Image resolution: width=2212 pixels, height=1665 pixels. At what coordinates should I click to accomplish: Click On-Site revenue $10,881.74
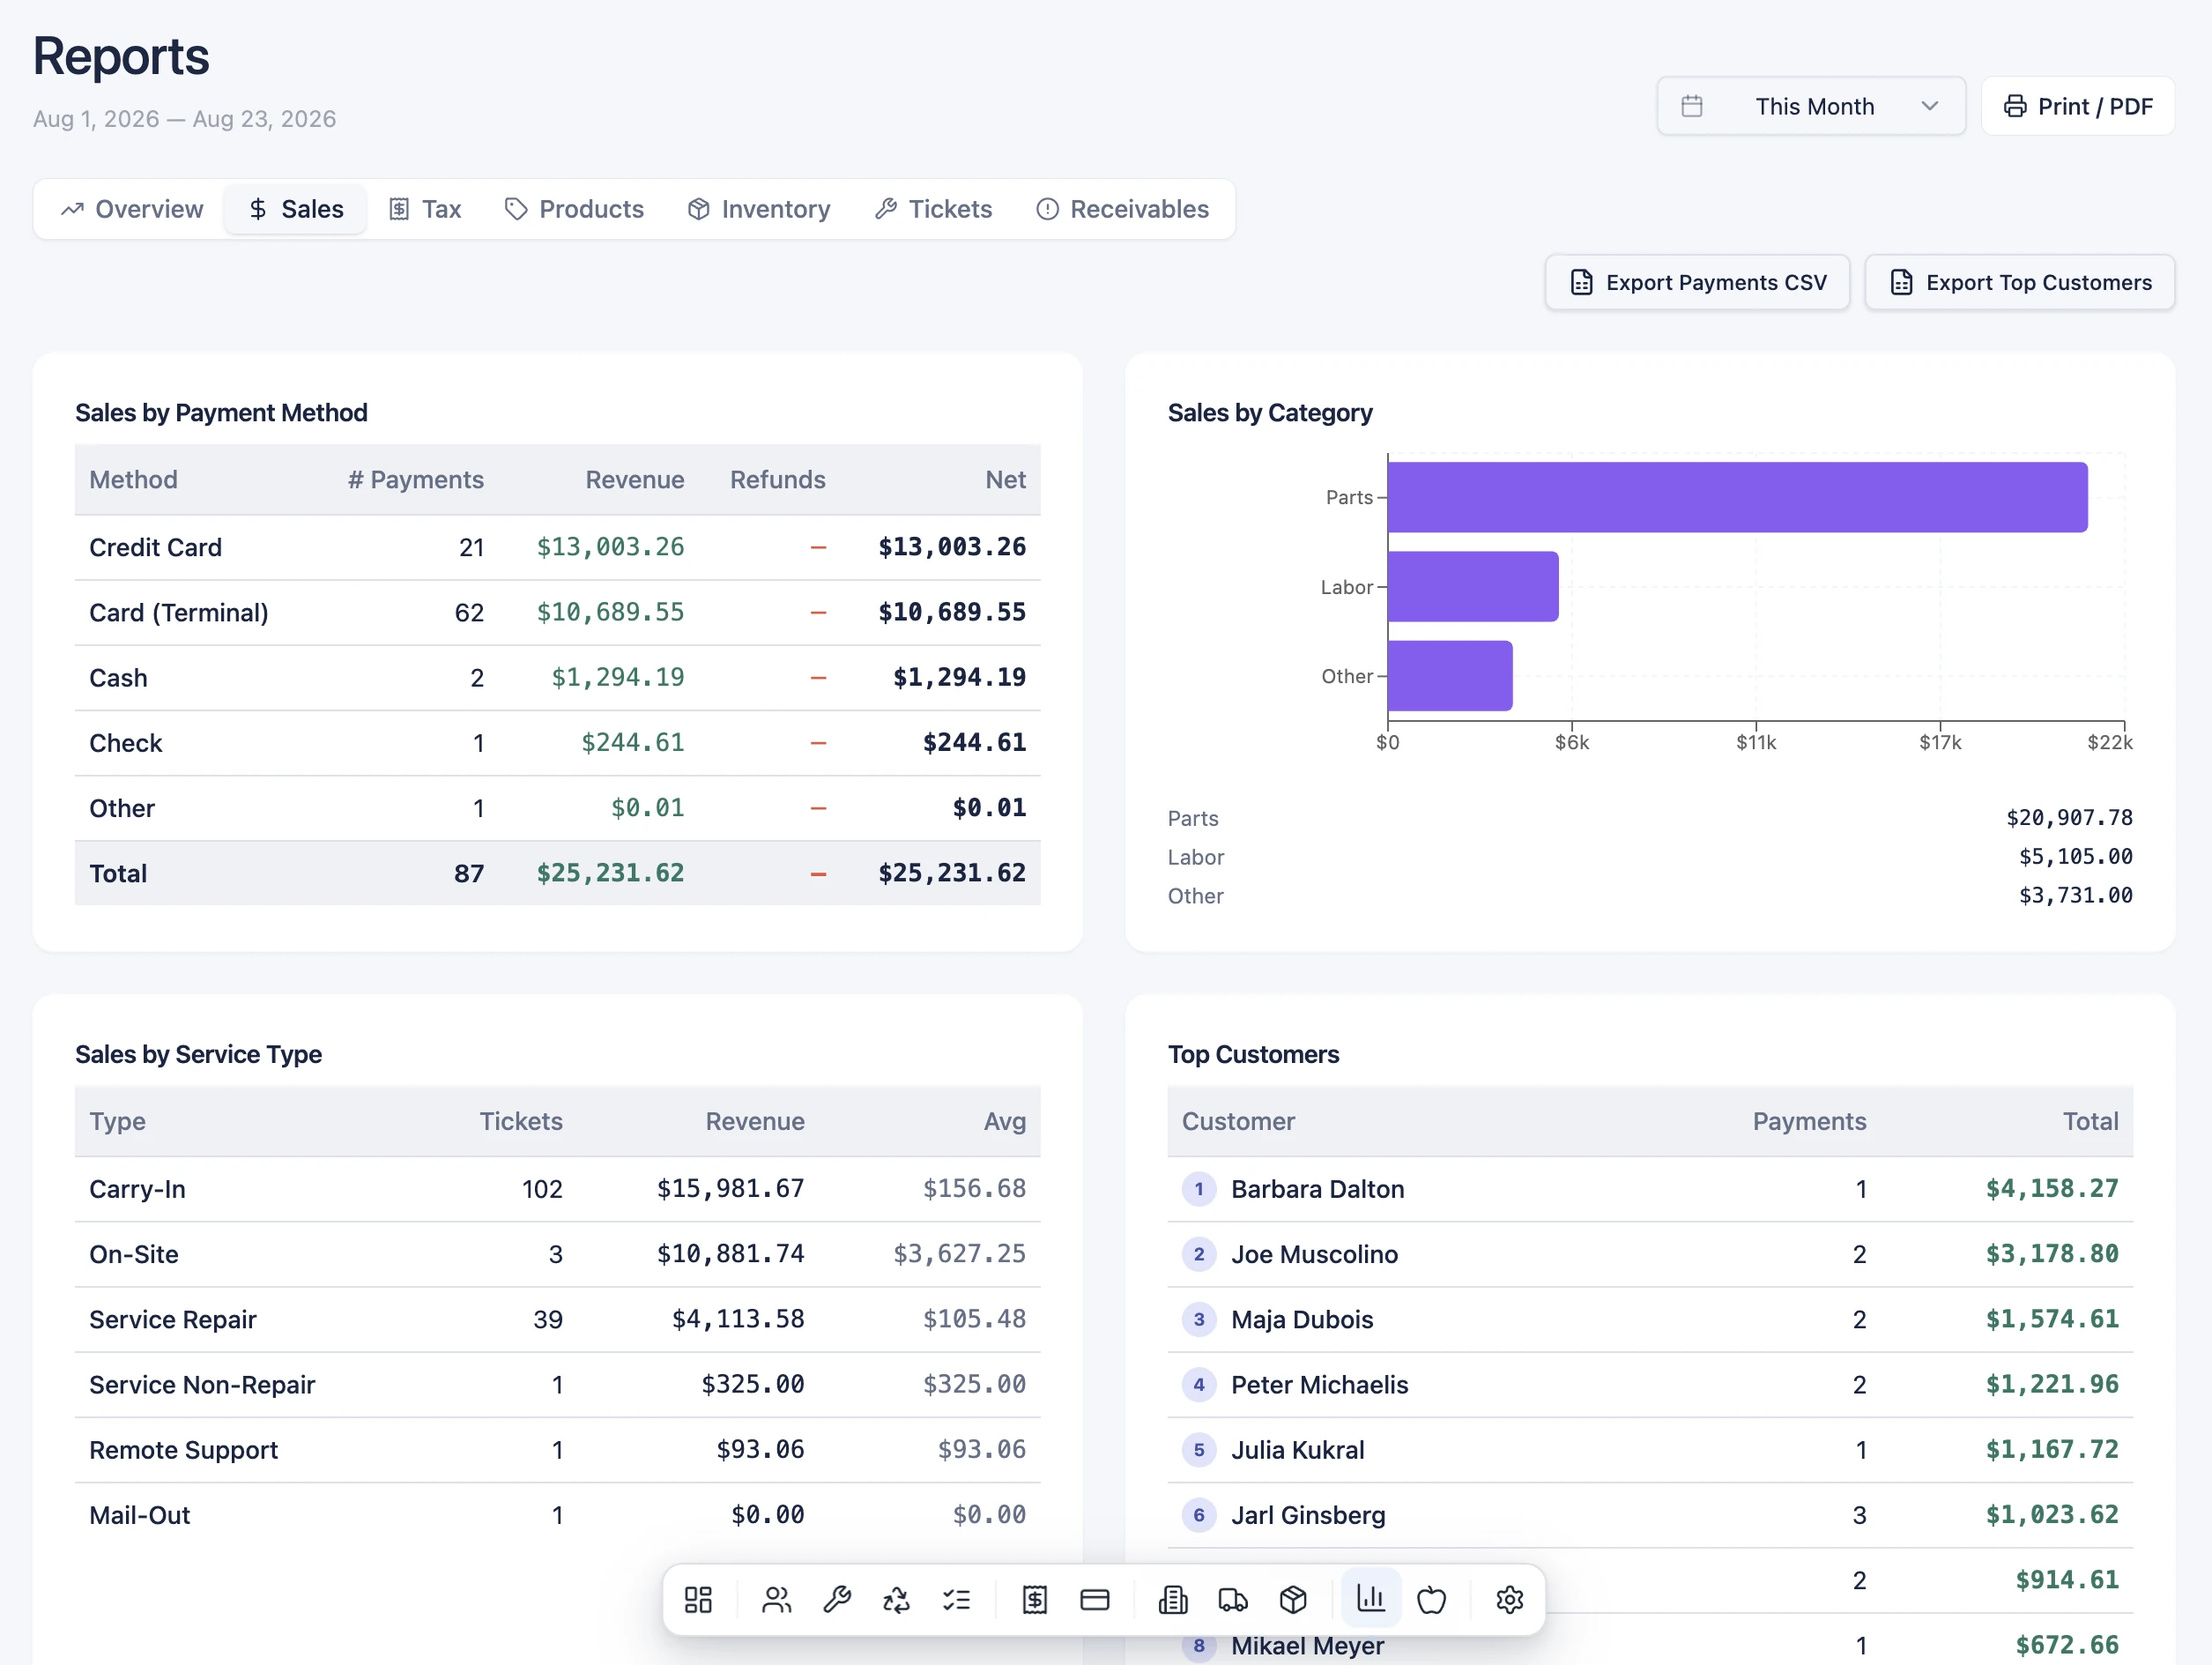click(x=730, y=1254)
